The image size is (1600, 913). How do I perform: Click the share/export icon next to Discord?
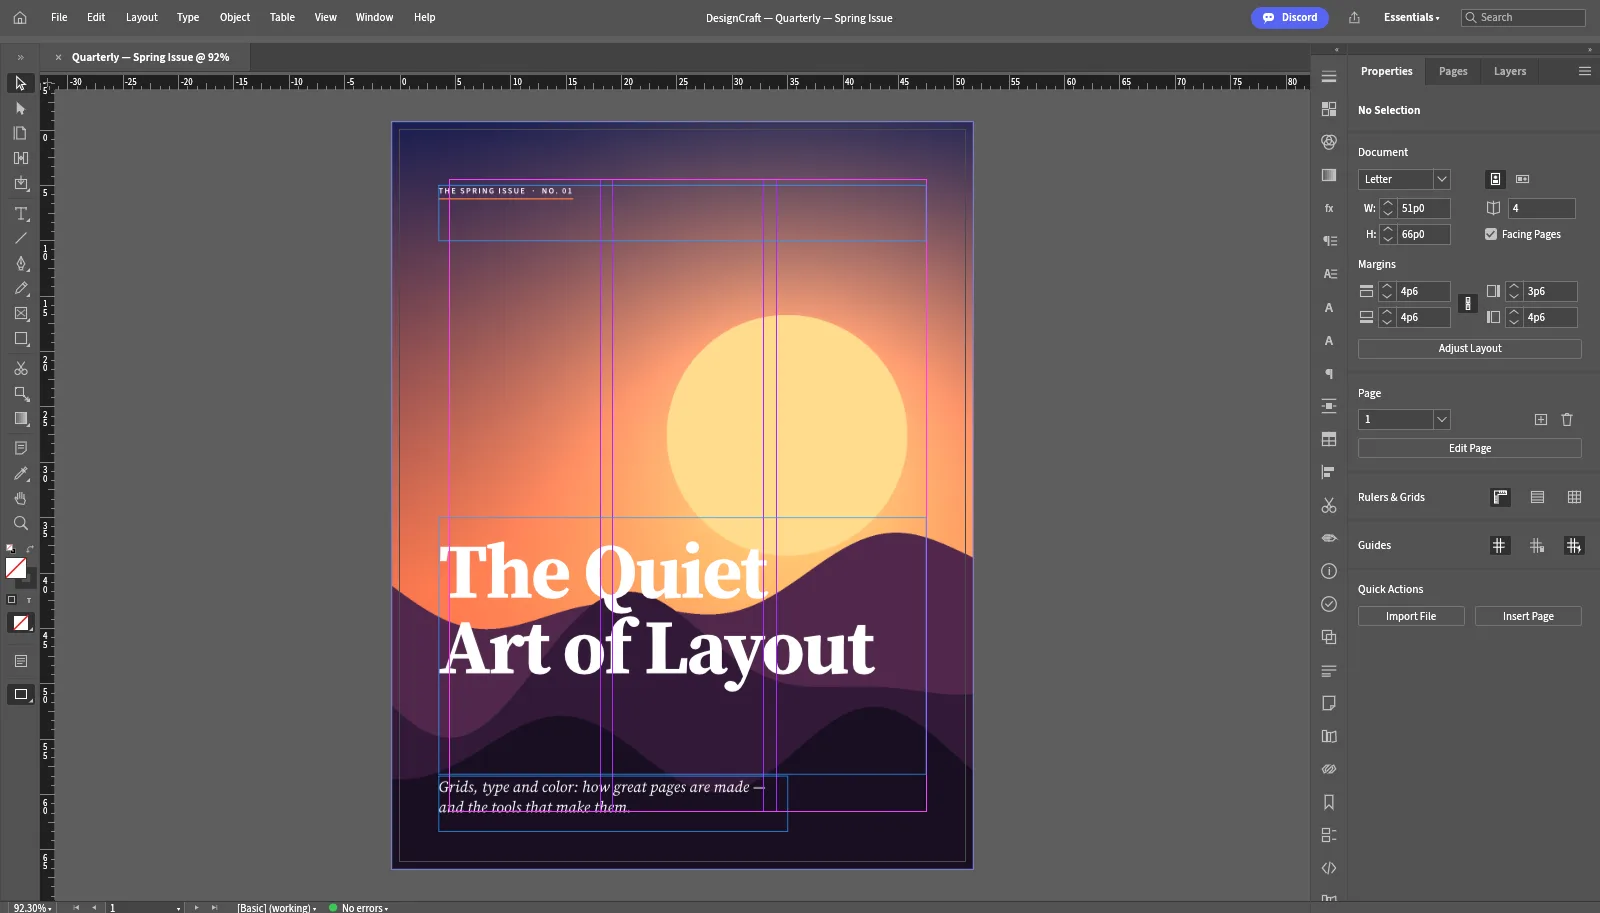(x=1354, y=17)
